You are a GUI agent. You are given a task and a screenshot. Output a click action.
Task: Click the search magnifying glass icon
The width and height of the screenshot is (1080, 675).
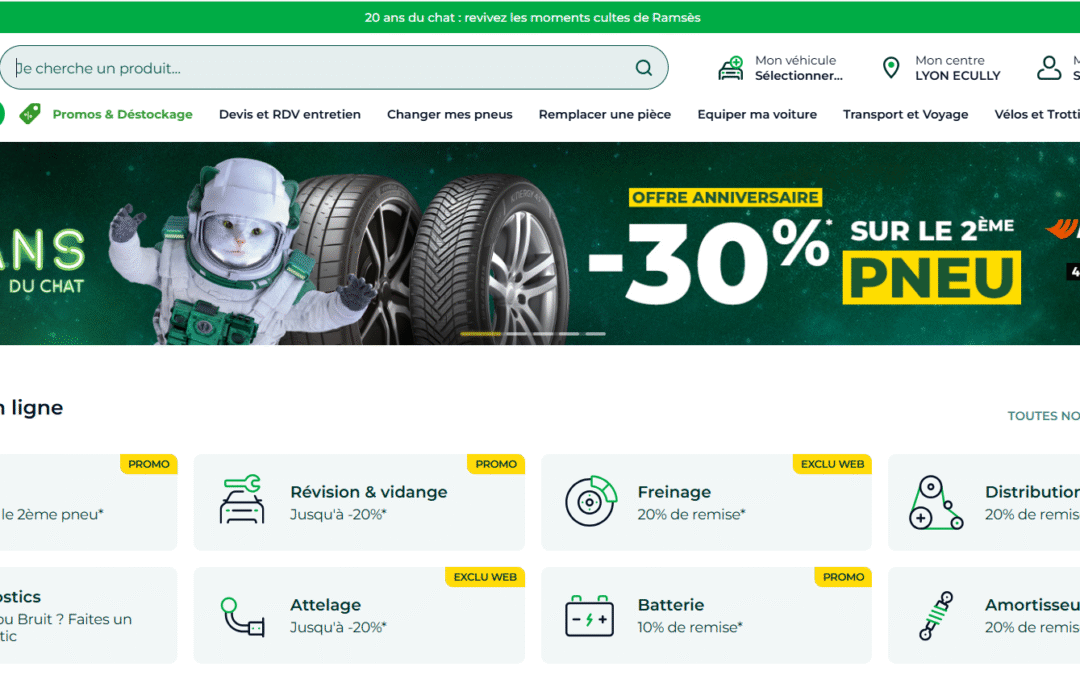click(x=643, y=68)
